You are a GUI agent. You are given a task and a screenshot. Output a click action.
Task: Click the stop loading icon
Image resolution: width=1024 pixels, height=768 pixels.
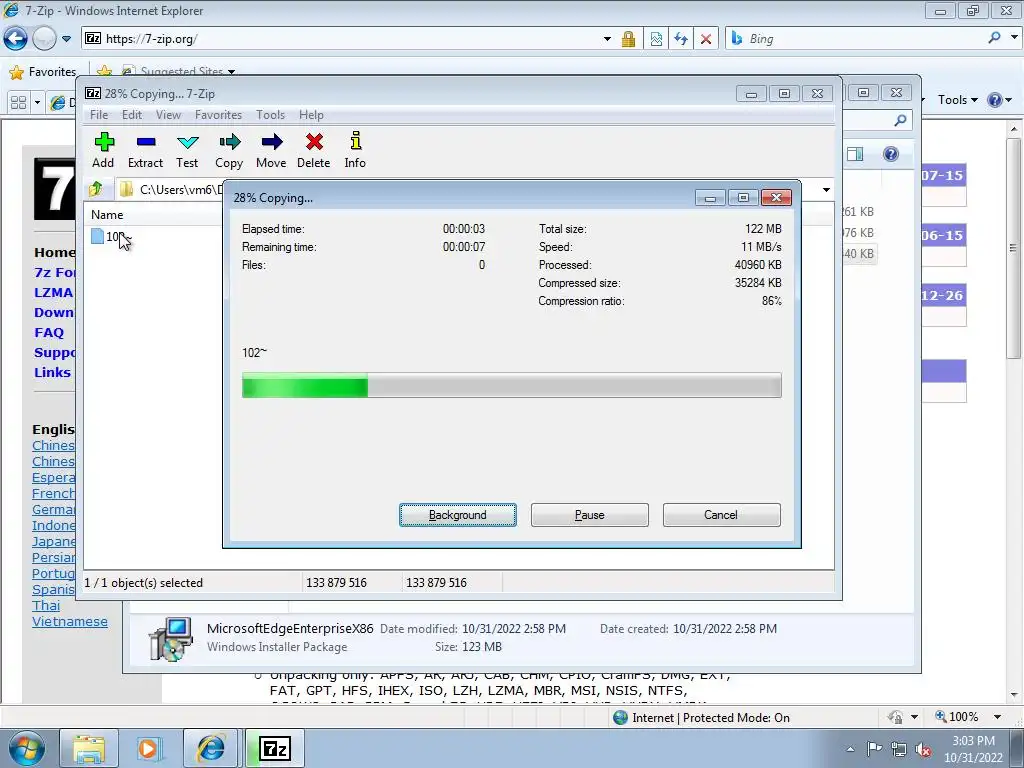pos(706,39)
